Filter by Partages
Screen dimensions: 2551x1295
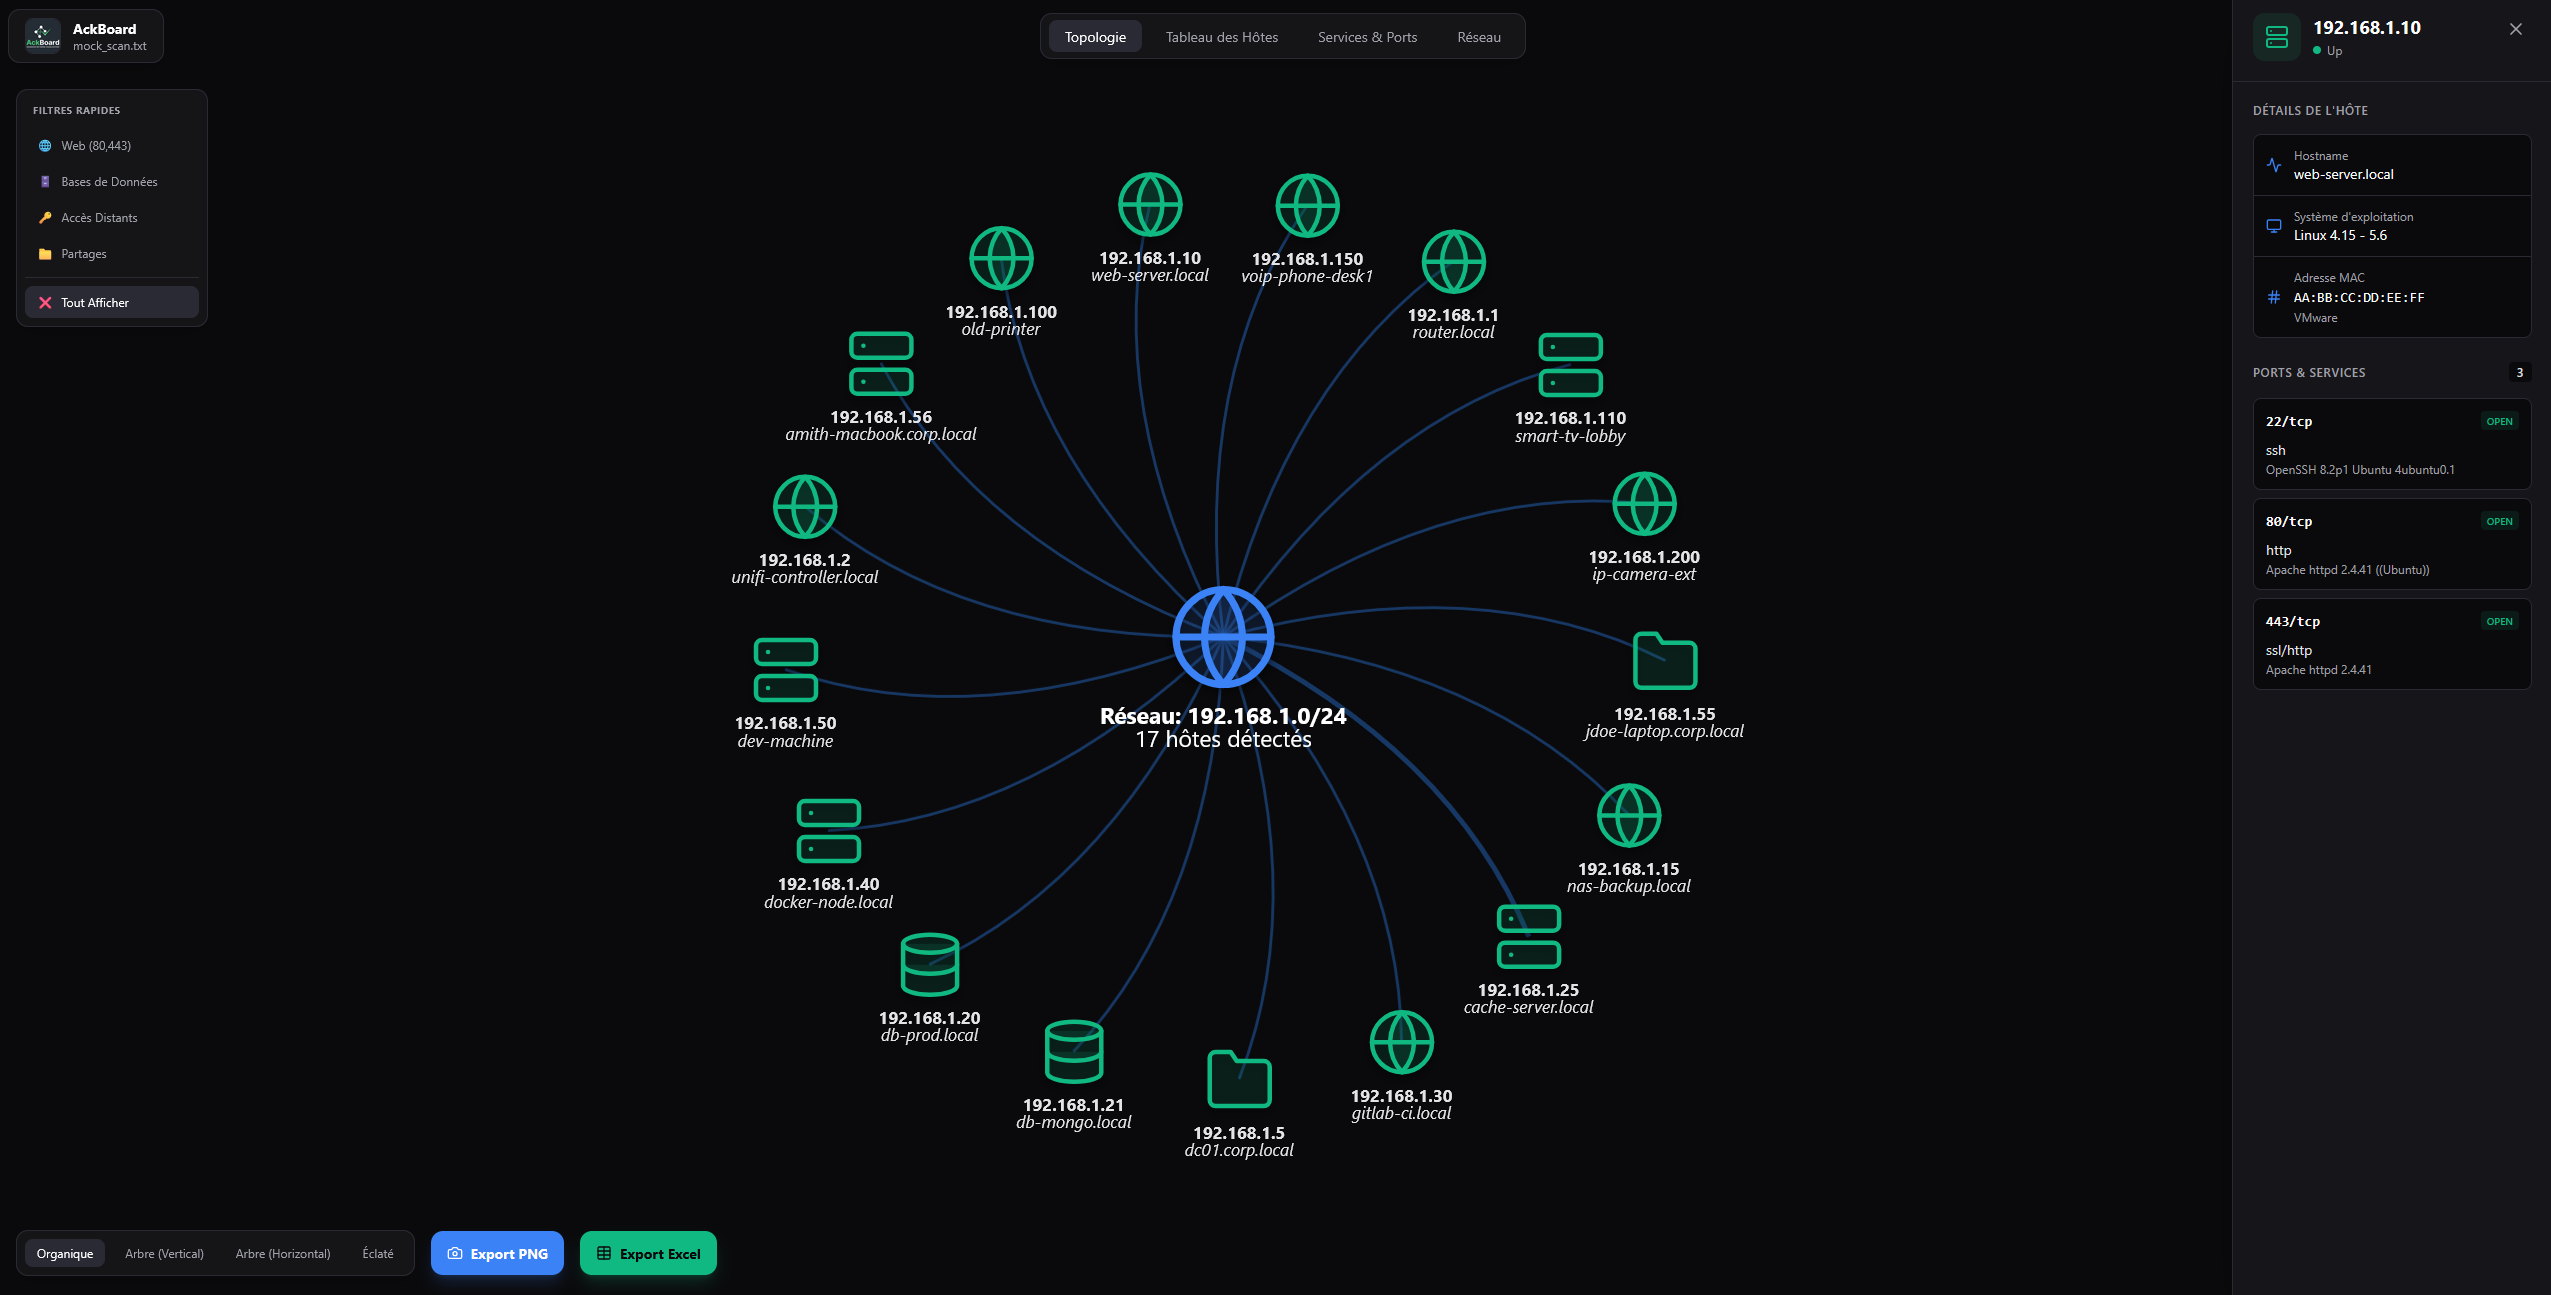112,254
